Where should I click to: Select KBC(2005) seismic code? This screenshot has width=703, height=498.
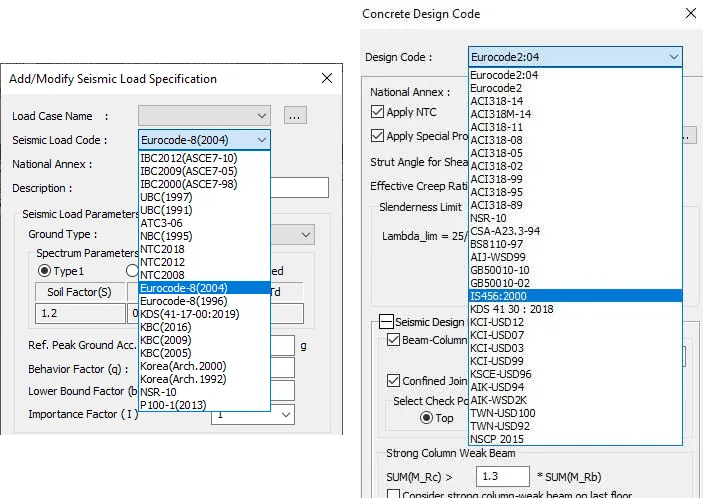point(204,353)
